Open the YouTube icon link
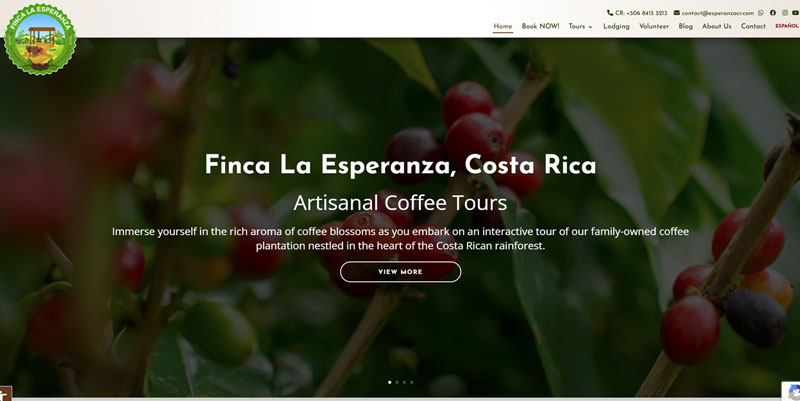Image resolution: width=800 pixels, height=401 pixels. pos(796,13)
